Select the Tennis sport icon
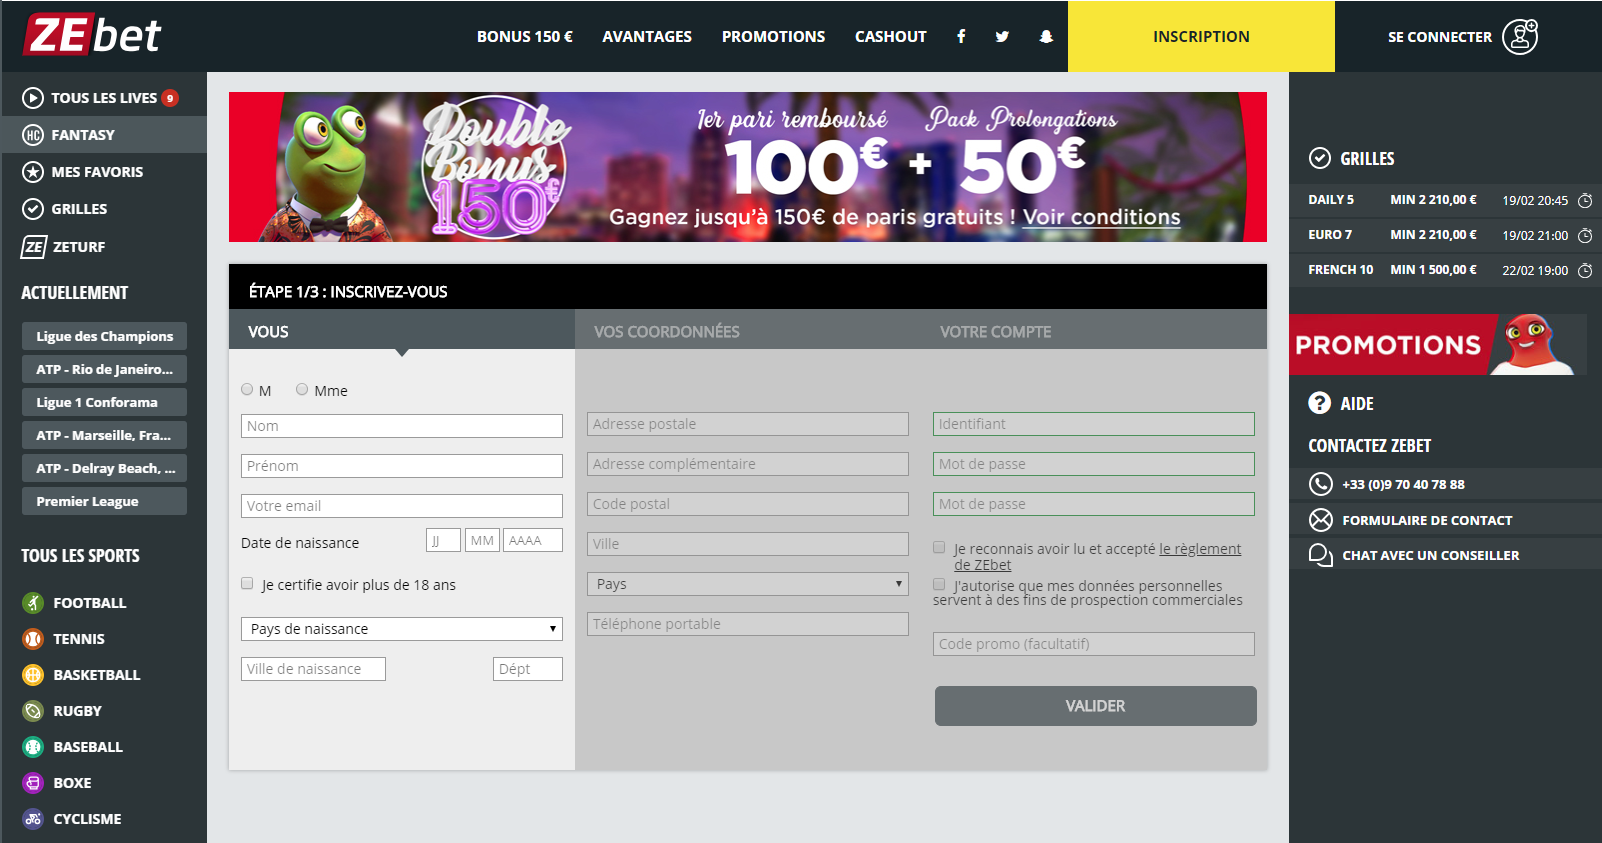Screen dimensions: 1602x843 pos(33,639)
